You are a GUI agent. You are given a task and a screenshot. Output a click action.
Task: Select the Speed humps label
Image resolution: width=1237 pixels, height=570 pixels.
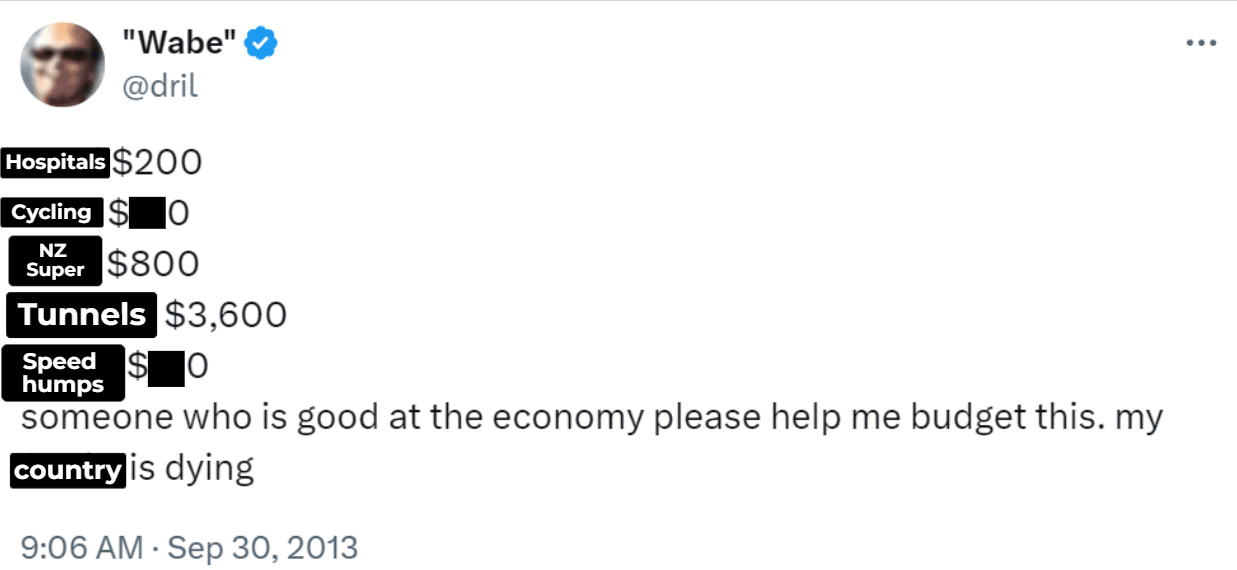click(x=63, y=372)
